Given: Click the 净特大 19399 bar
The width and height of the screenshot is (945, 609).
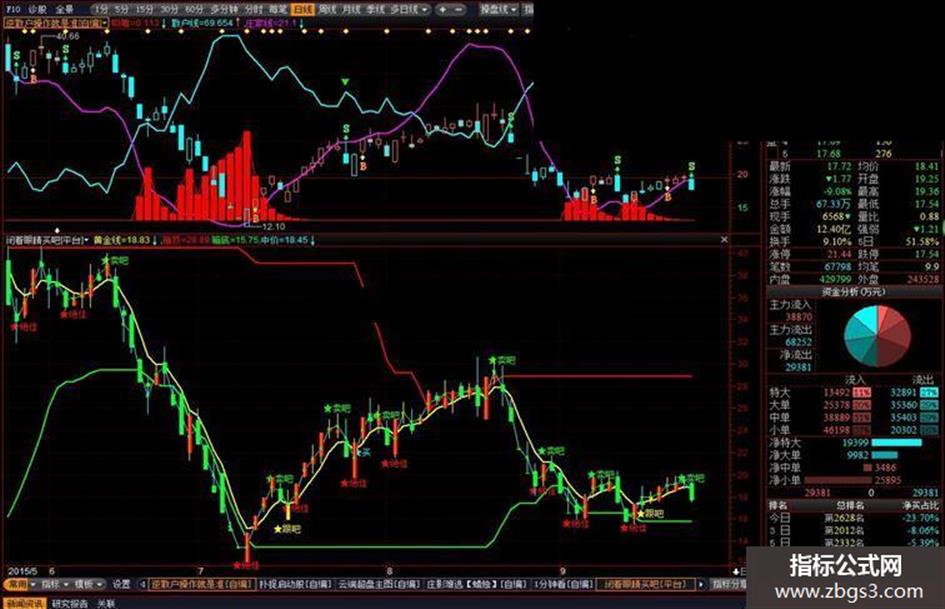Looking at the screenshot, I should (x=897, y=443).
